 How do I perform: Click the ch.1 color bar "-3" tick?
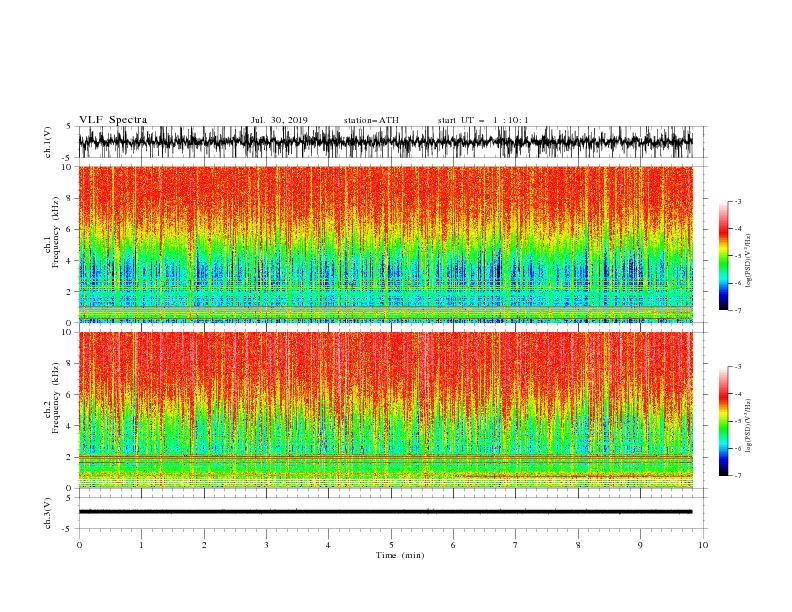pyautogui.click(x=738, y=201)
